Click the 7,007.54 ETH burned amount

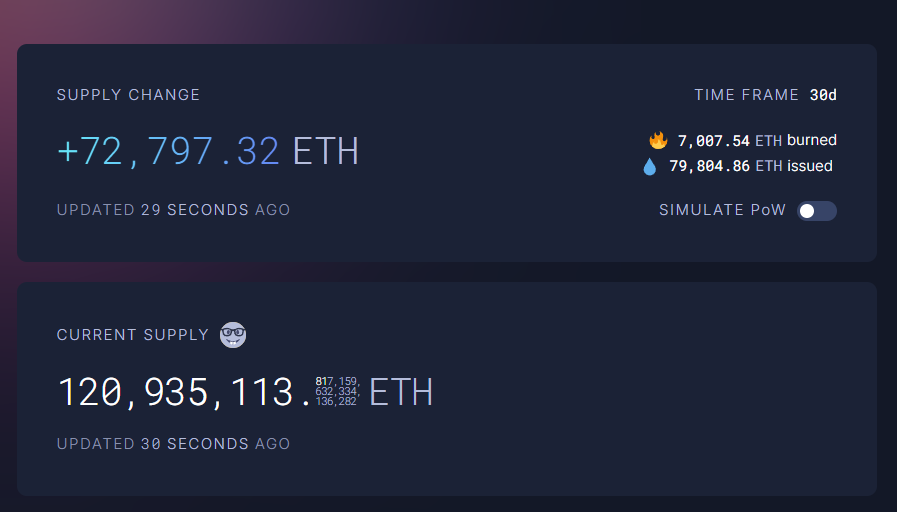pos(729,140)
